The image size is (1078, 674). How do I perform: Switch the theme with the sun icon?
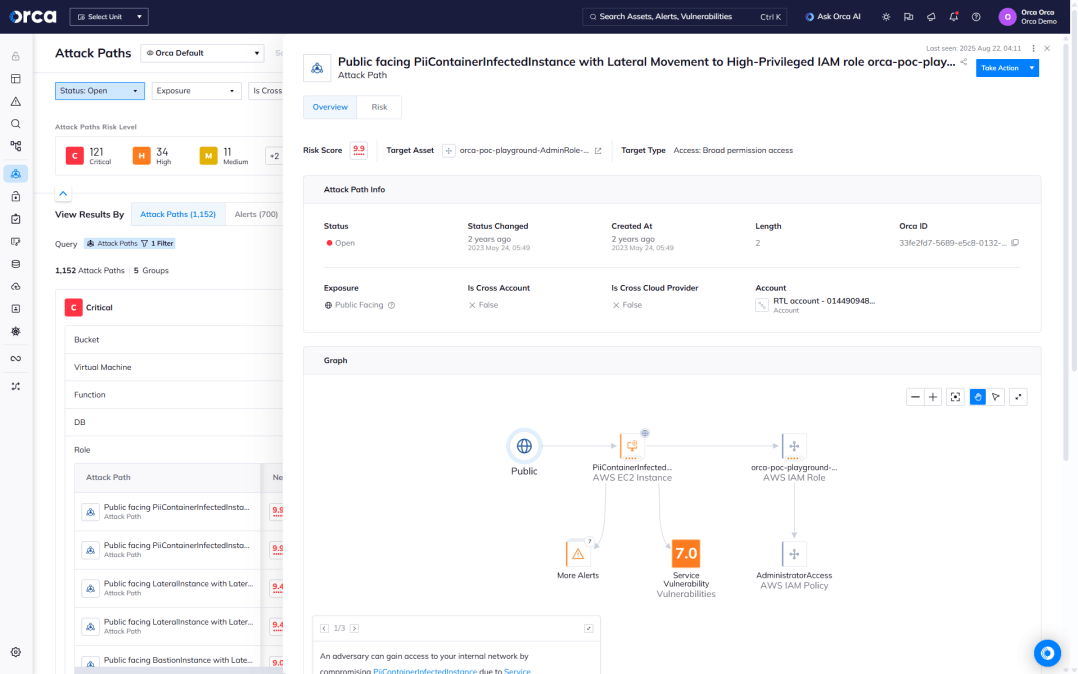click(886, 17)
